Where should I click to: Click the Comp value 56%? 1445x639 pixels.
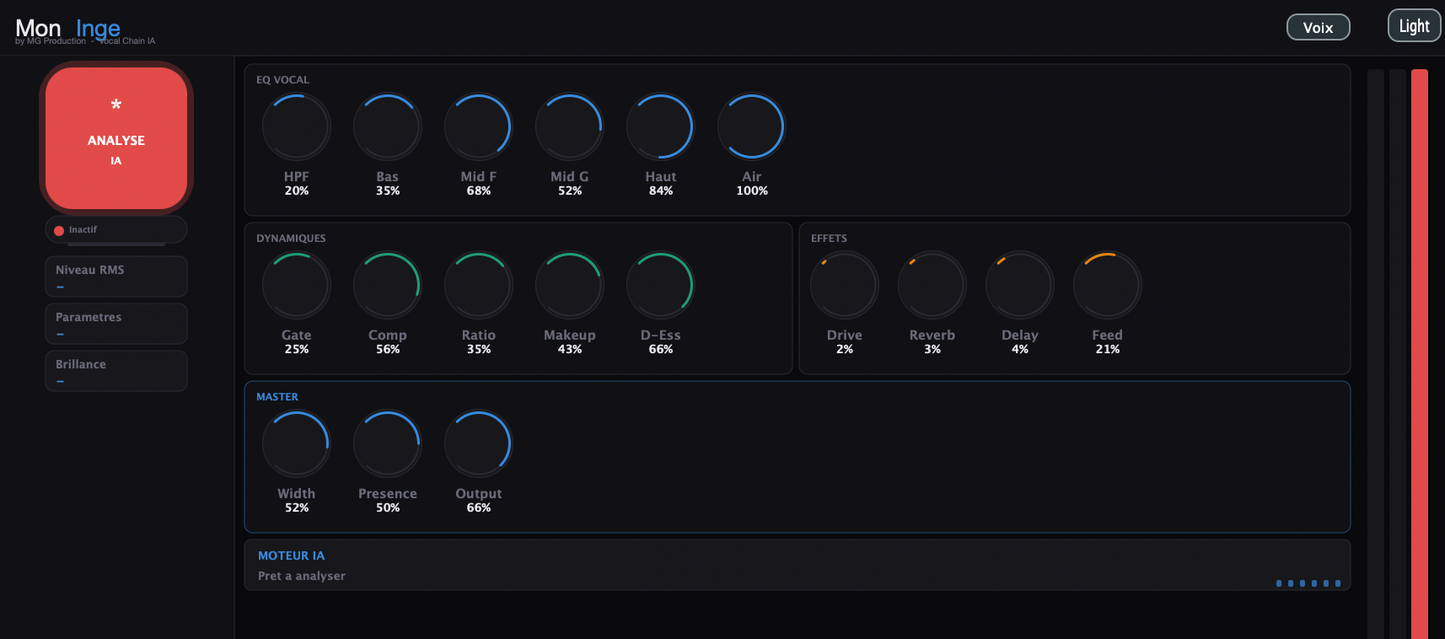pos(388,349)
